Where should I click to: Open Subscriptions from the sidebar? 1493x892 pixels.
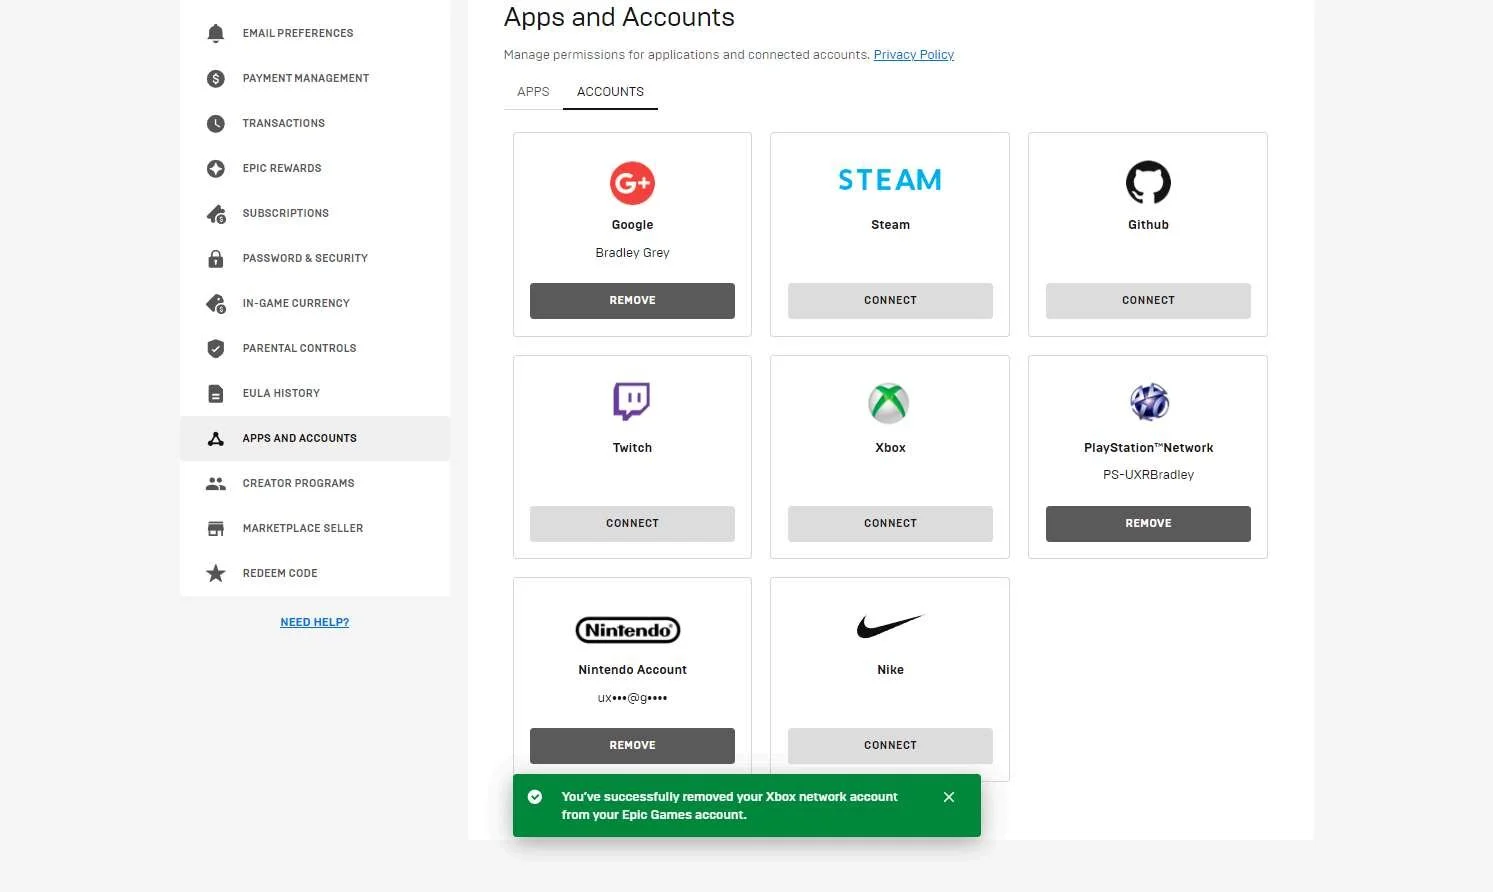pyautogui.click(x=315, y=213)
